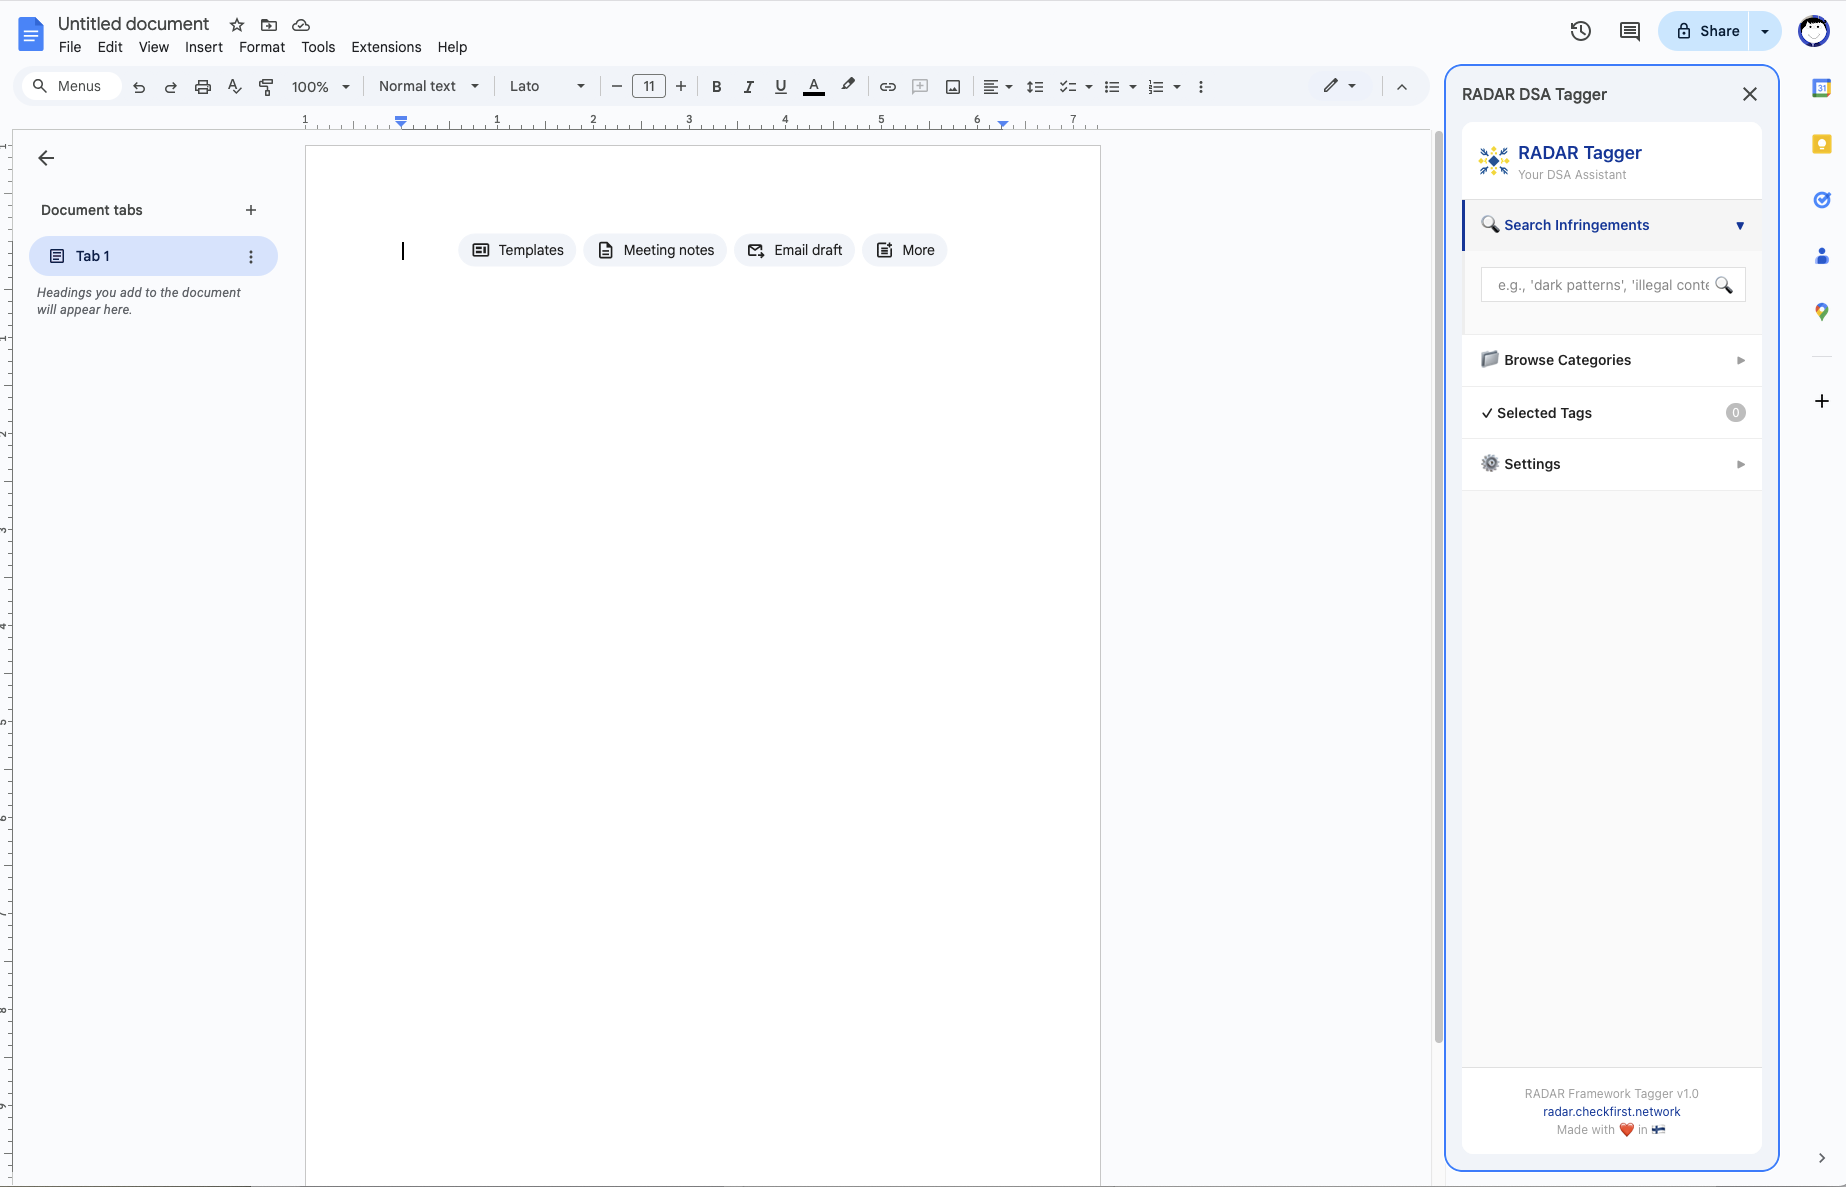Open numbered list options dropdown arrow

(1177, 87)
